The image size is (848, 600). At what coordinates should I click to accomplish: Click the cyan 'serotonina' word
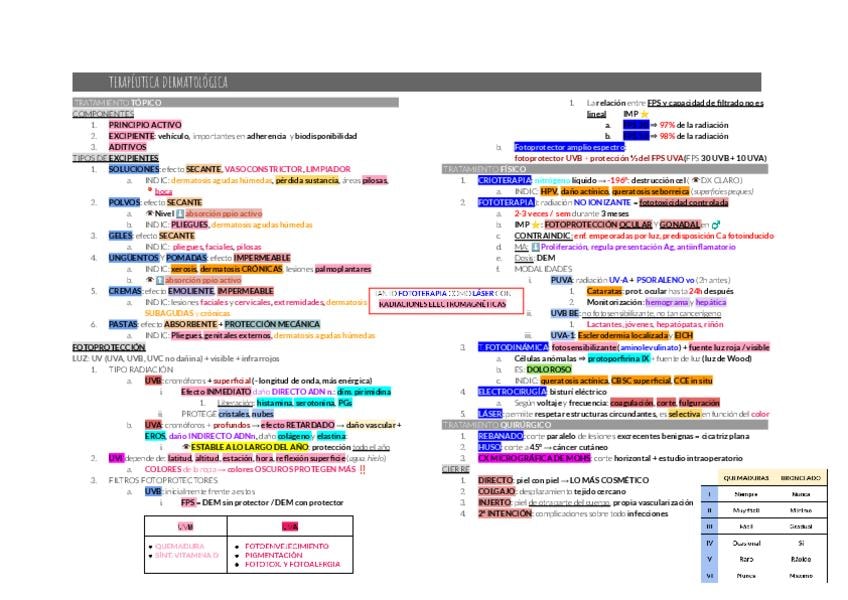point(314,403)
